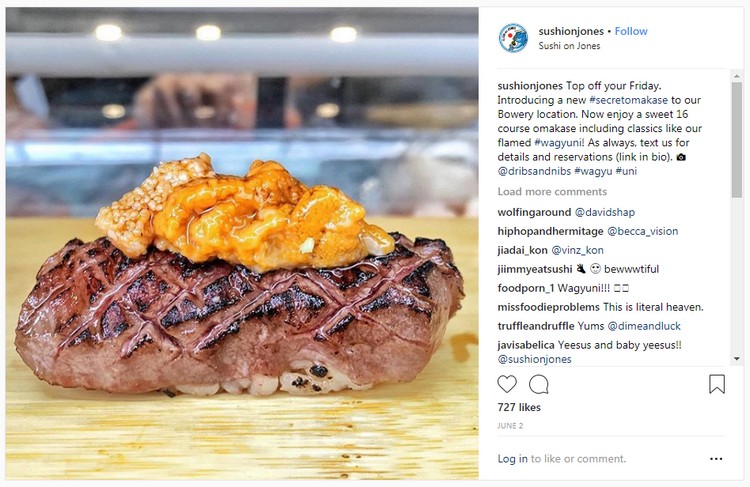750x487 pixels.
Task: Open the Sushi on Jones location link
Action: pyautogui.click(x=569, y=46)
